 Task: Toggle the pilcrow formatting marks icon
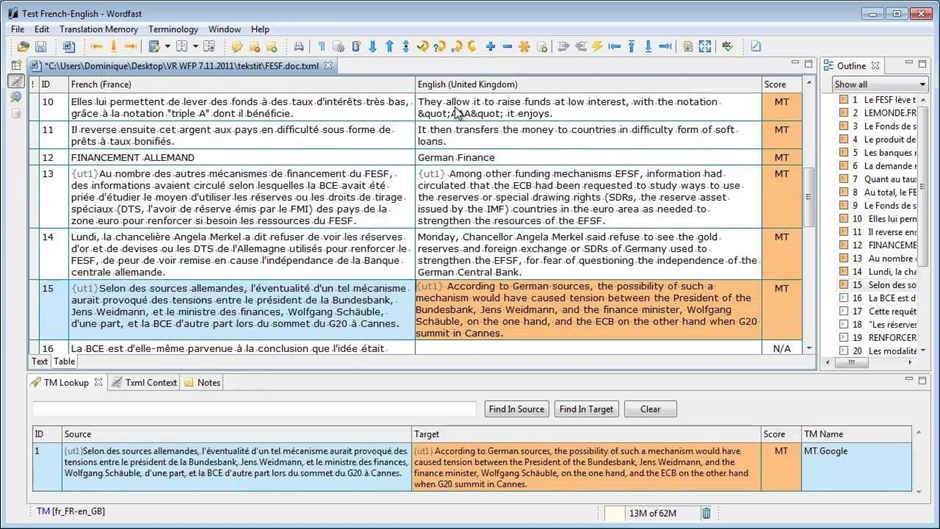pyautogui.click(x=322, y=47)
